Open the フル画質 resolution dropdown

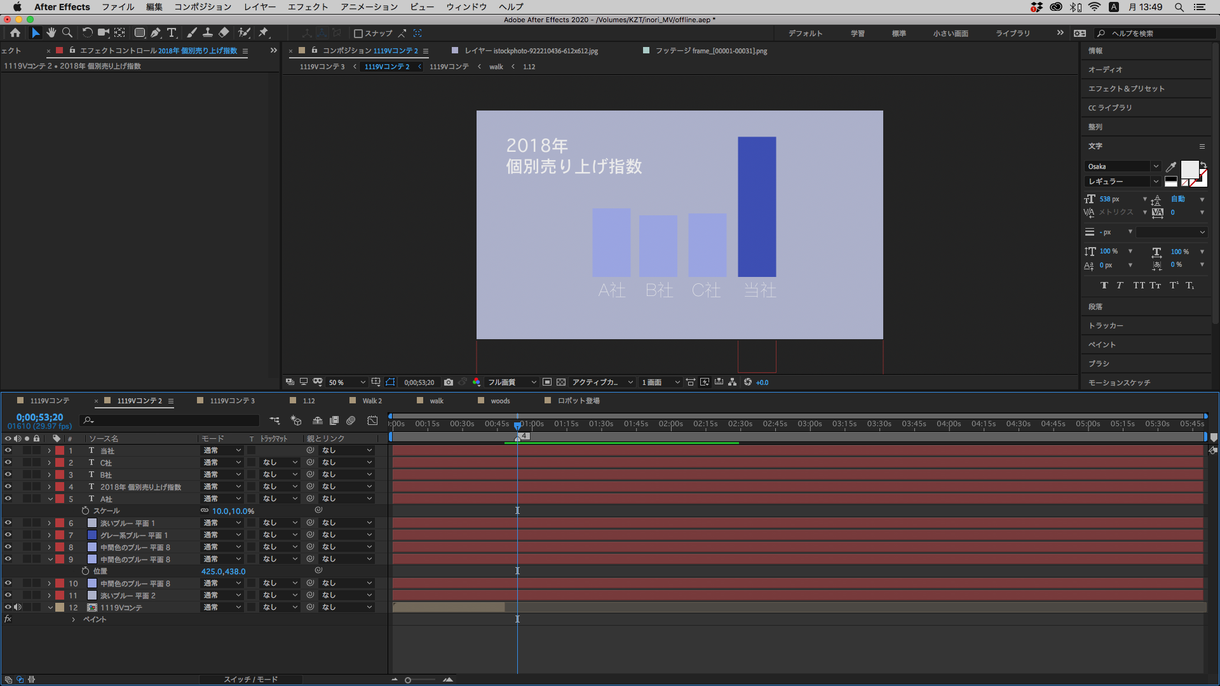[x=512, y=382]
